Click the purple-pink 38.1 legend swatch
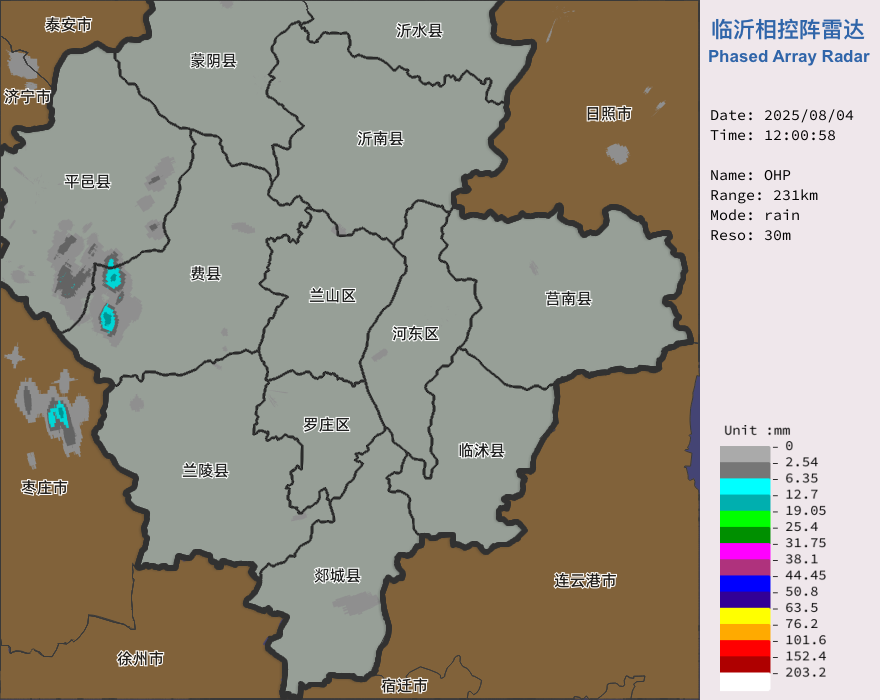880x700 pixels. pos(745,568)
